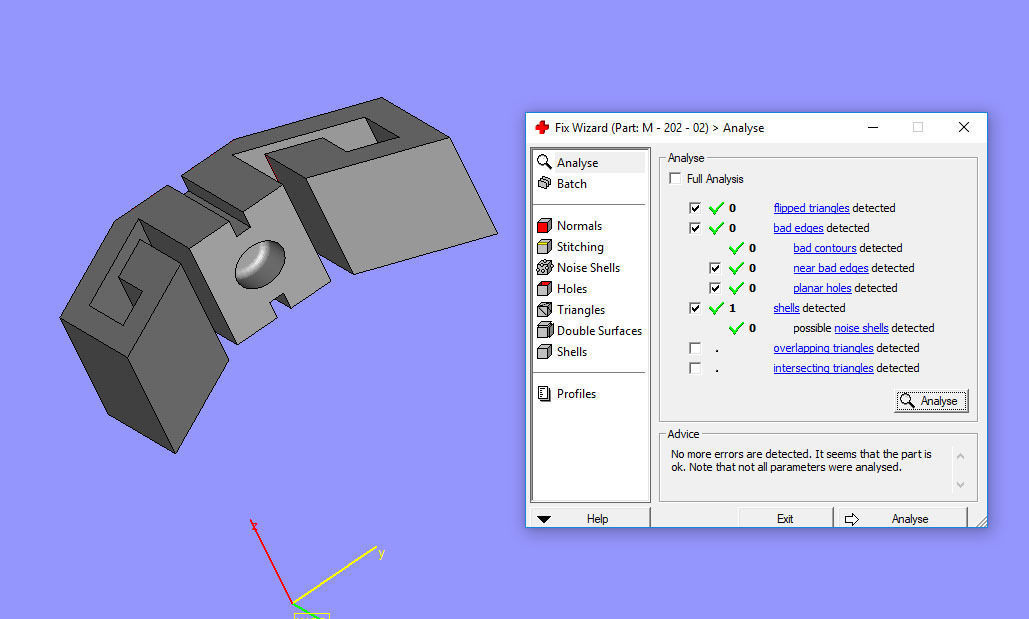
Task: Click the Shells cube icon
Action: coord(544,351)
